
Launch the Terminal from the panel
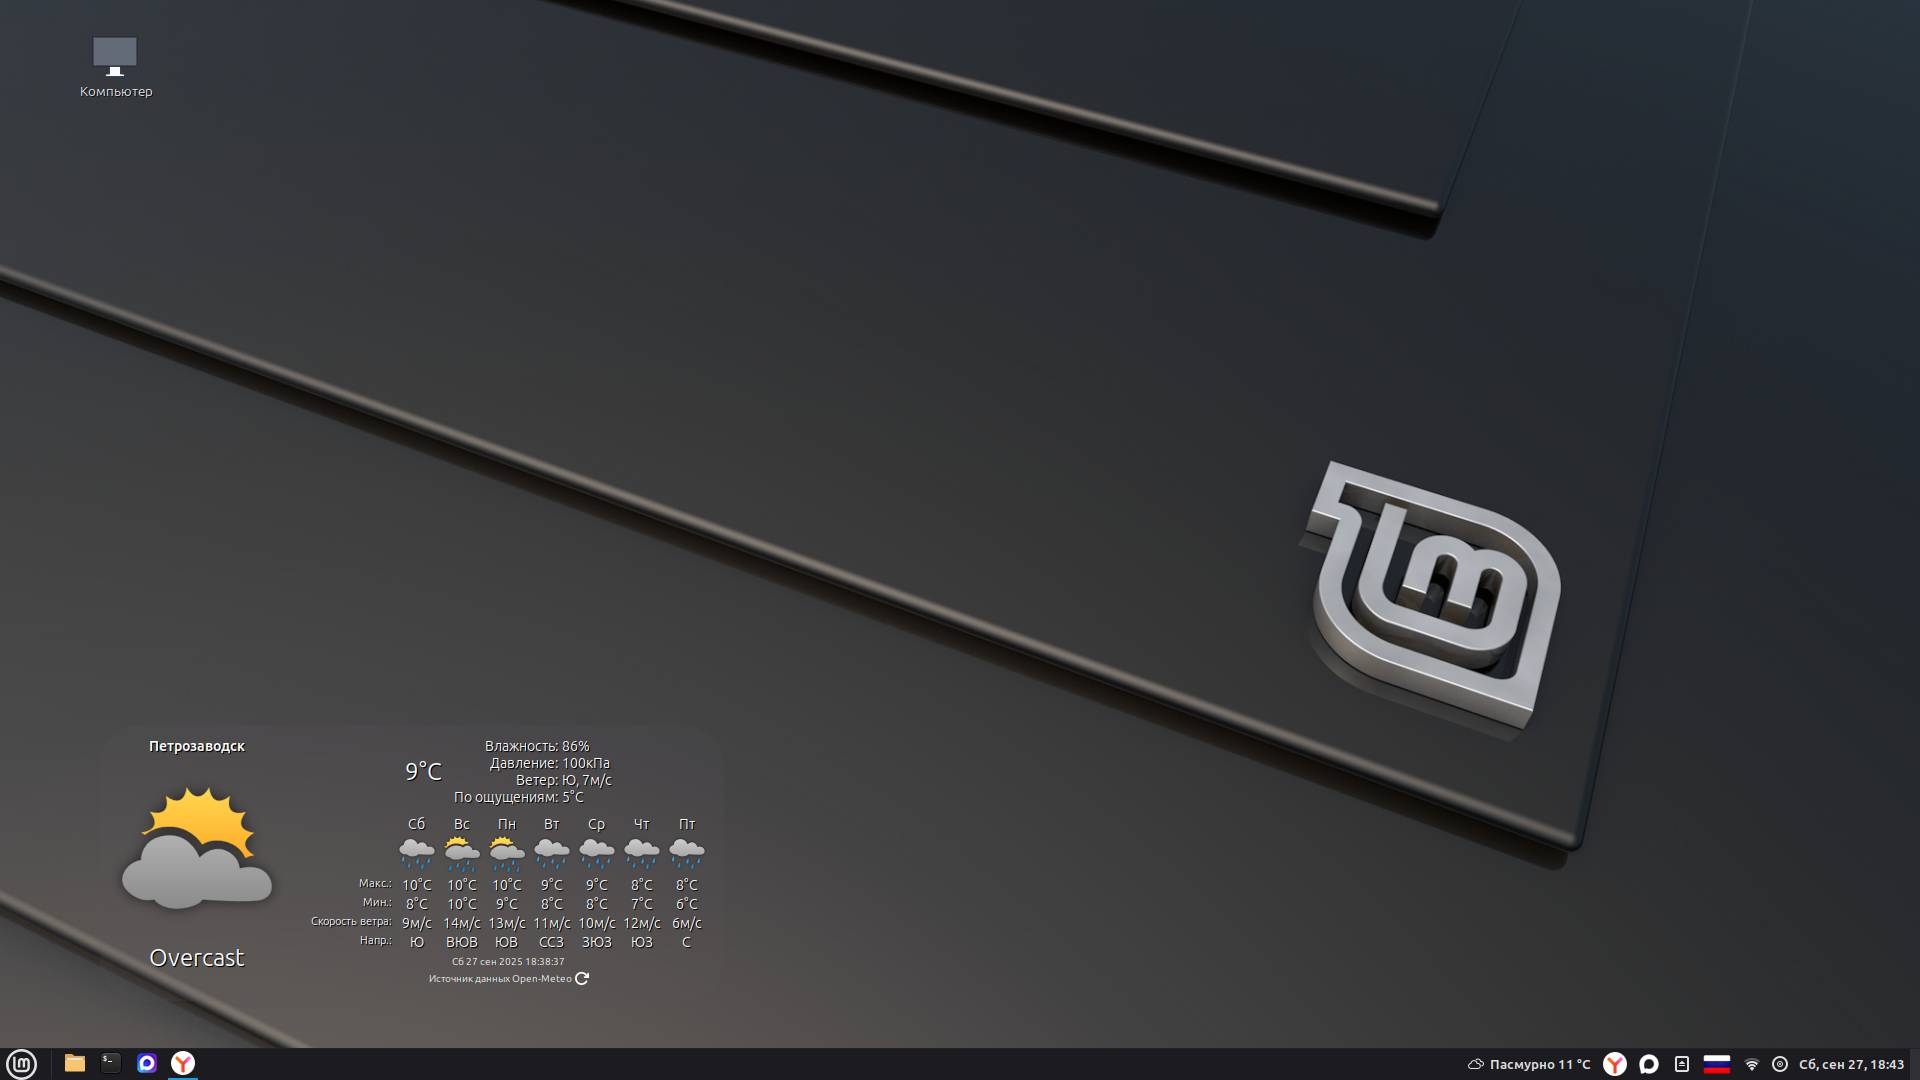(x=111, y=1063)
